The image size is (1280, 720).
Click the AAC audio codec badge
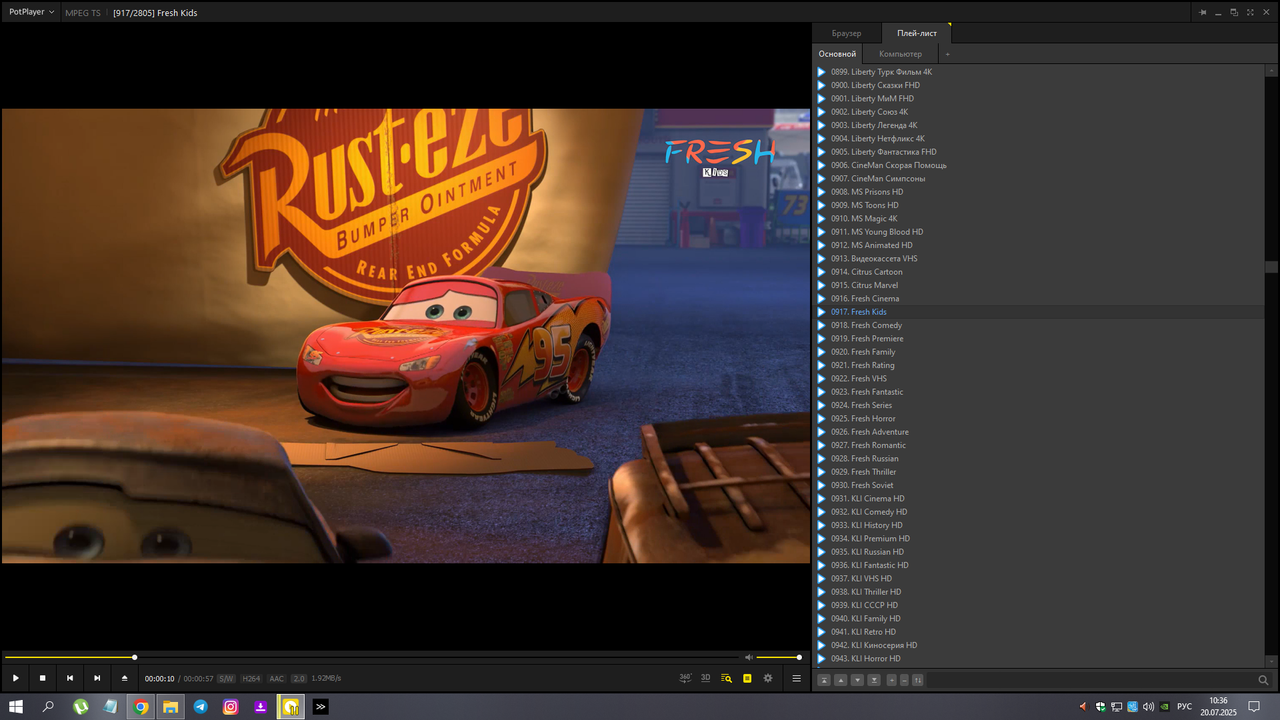point(277,678)
